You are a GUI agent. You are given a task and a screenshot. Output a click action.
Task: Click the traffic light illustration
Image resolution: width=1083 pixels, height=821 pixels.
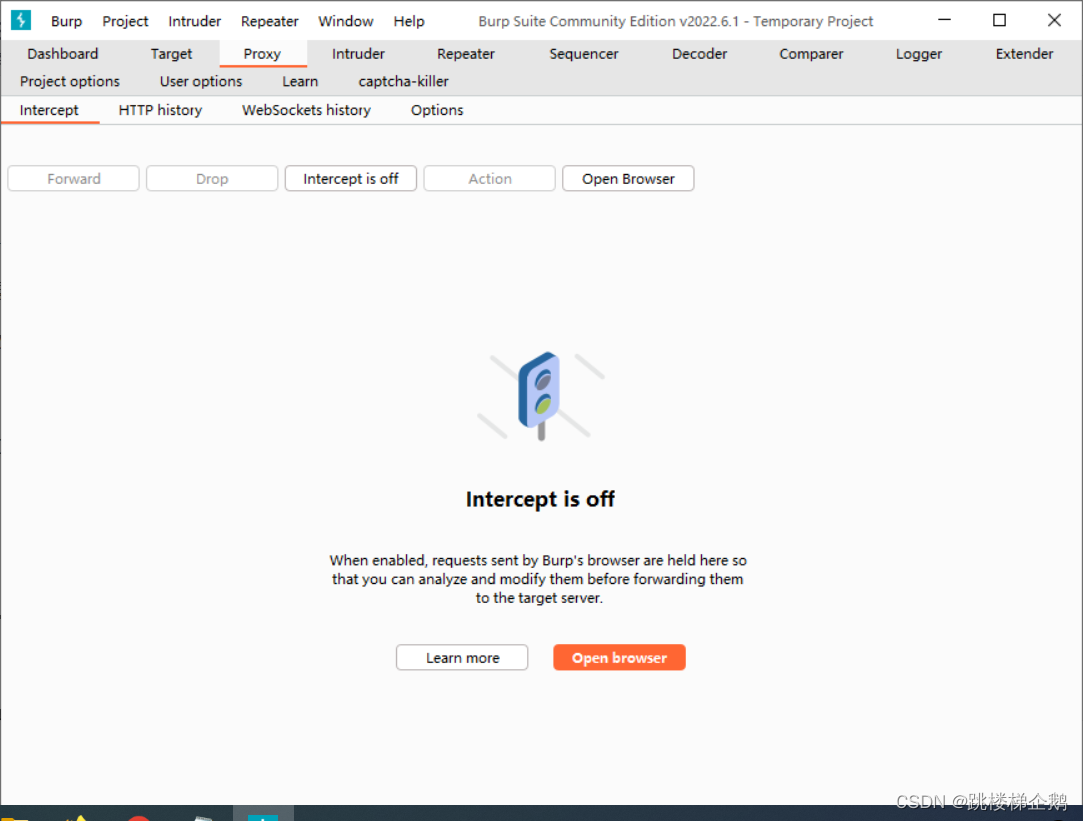point(541,395)
